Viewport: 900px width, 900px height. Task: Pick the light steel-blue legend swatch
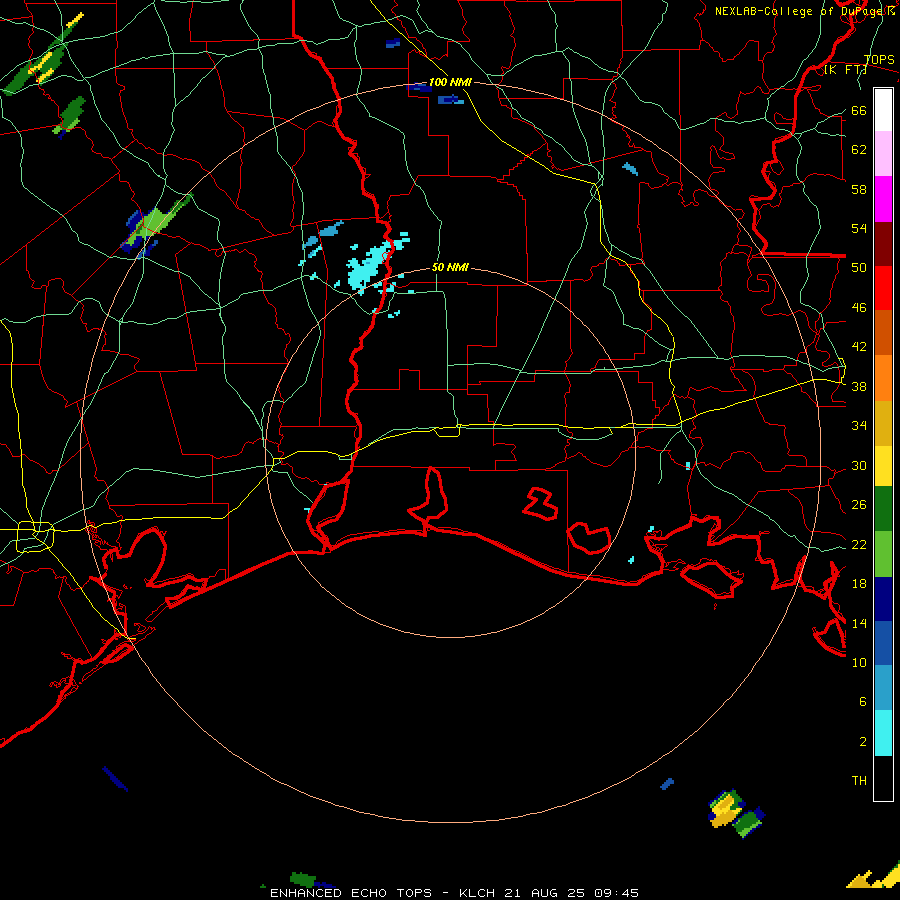(x=883, y=688)
